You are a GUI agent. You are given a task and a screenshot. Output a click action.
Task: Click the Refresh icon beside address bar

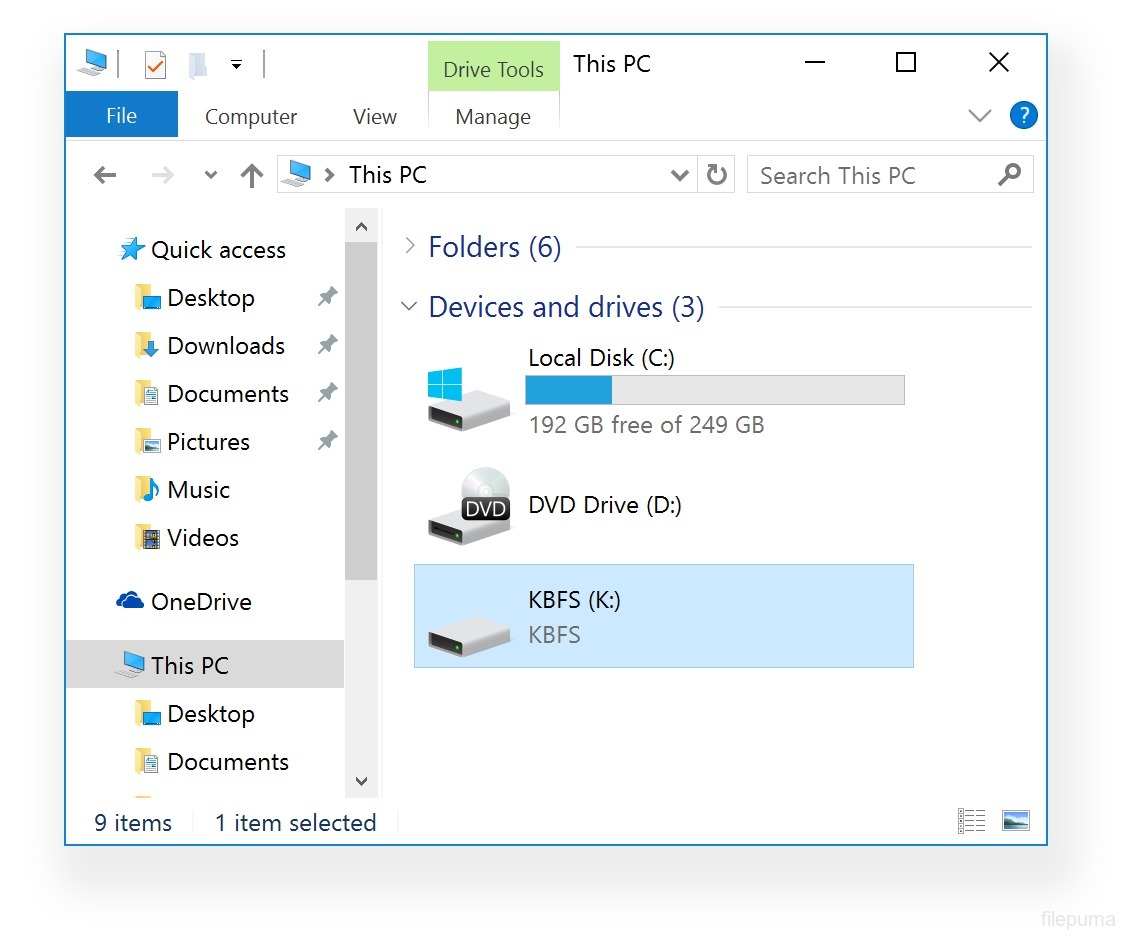(x=716, y=175)
